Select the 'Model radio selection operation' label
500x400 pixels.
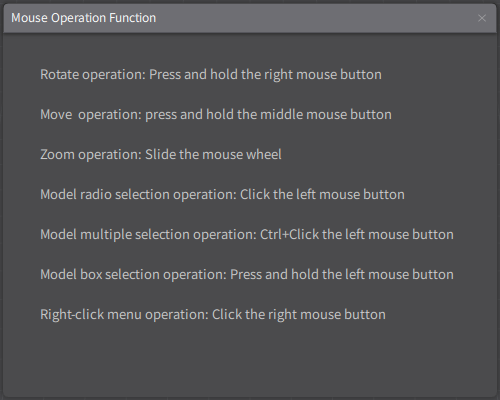coord(138,195)
